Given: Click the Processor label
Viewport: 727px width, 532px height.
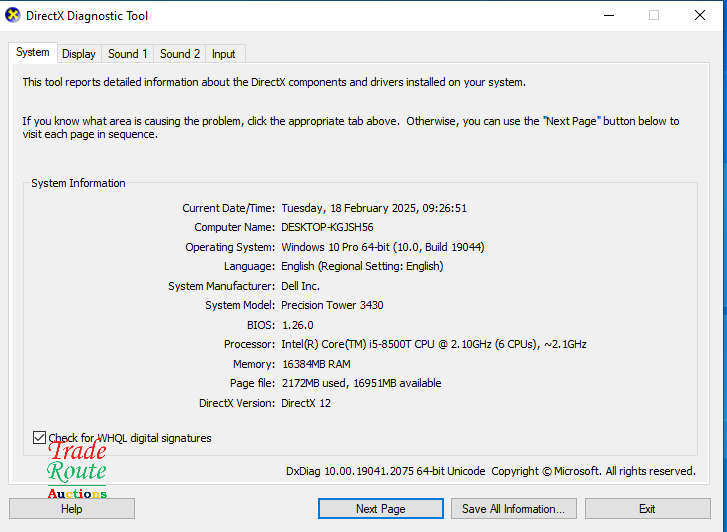Looking at the screenshot, I should (x=249, y=344).
